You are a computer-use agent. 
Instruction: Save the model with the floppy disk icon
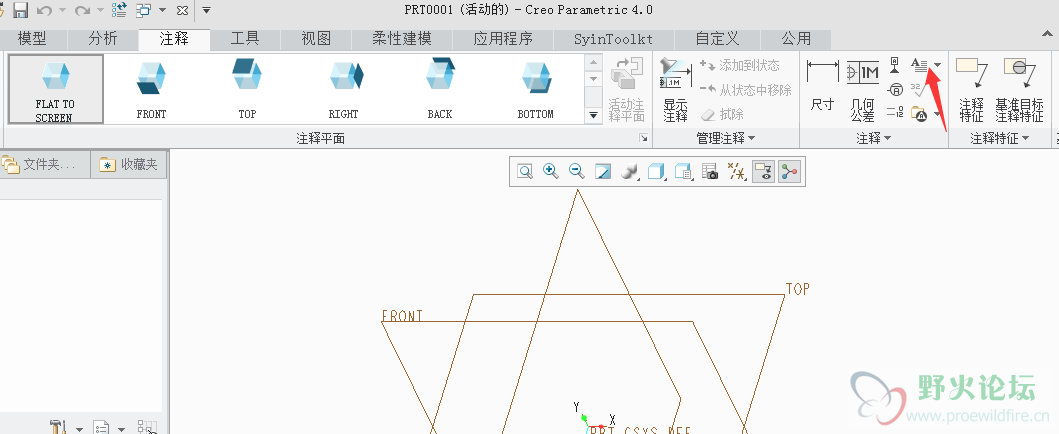tap(20, 10)
